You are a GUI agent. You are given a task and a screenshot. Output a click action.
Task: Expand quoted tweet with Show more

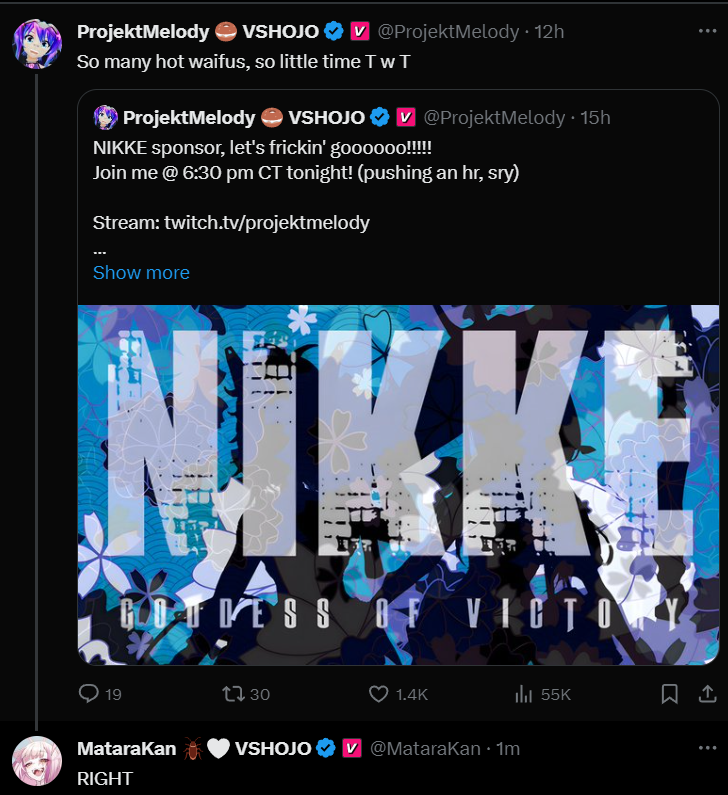[x=141, y=272]
